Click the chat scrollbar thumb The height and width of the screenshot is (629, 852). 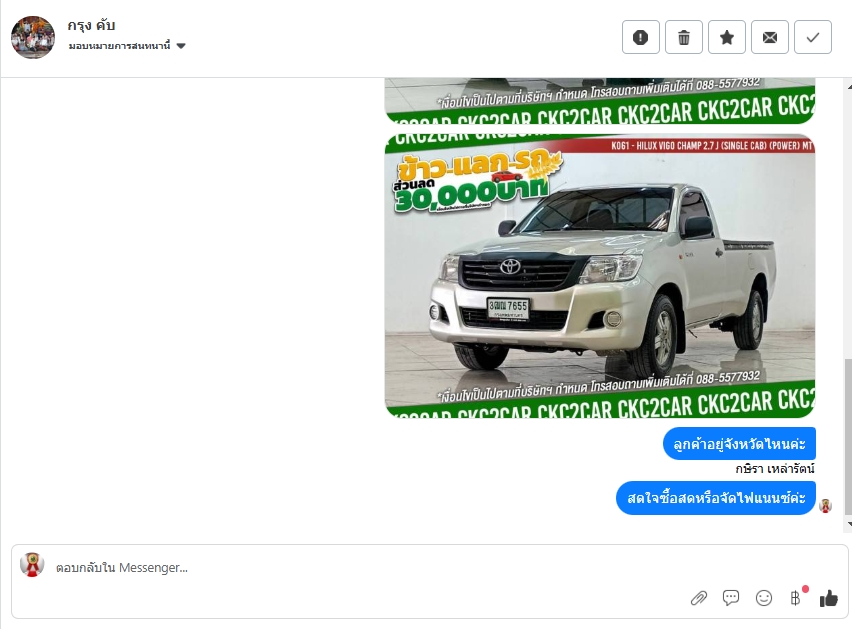(848, 436)
